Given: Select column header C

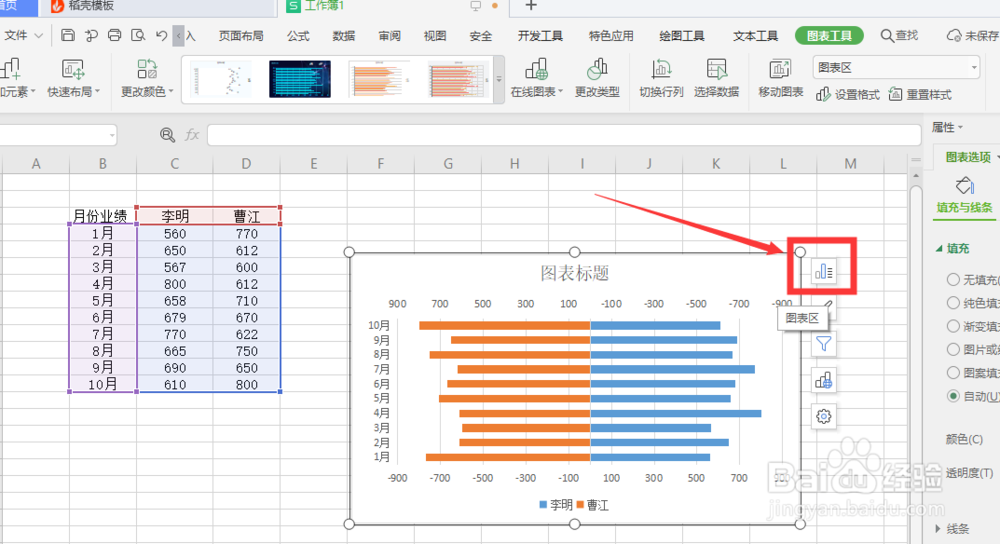Looking at the screenshot, I should pos(174,164).
